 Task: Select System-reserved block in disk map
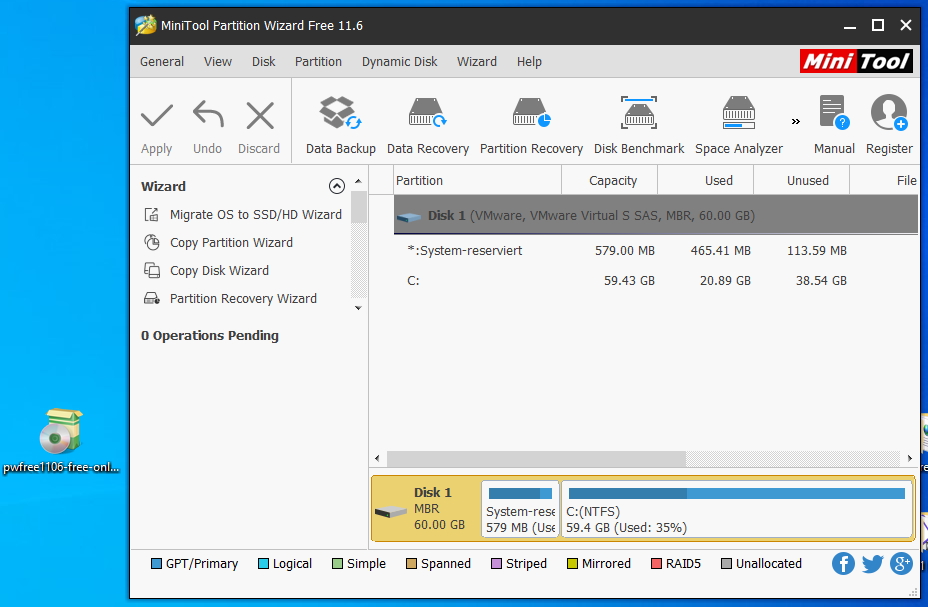click(x=520, y=509)
